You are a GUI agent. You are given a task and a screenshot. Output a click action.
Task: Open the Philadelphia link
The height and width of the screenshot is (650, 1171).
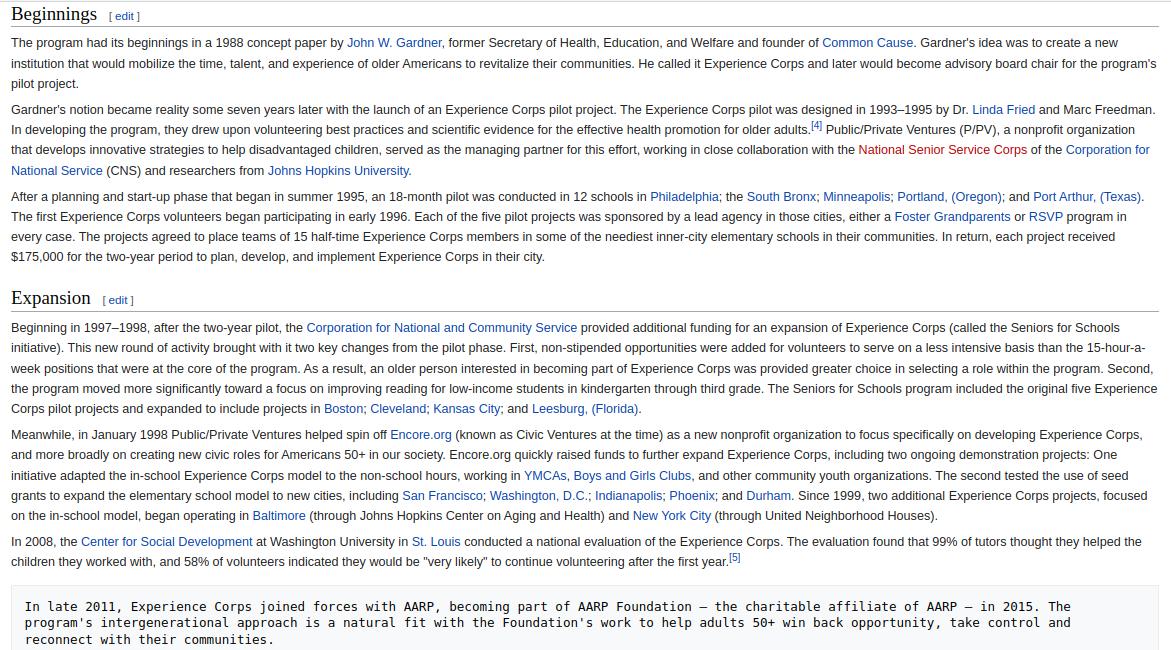684,196
